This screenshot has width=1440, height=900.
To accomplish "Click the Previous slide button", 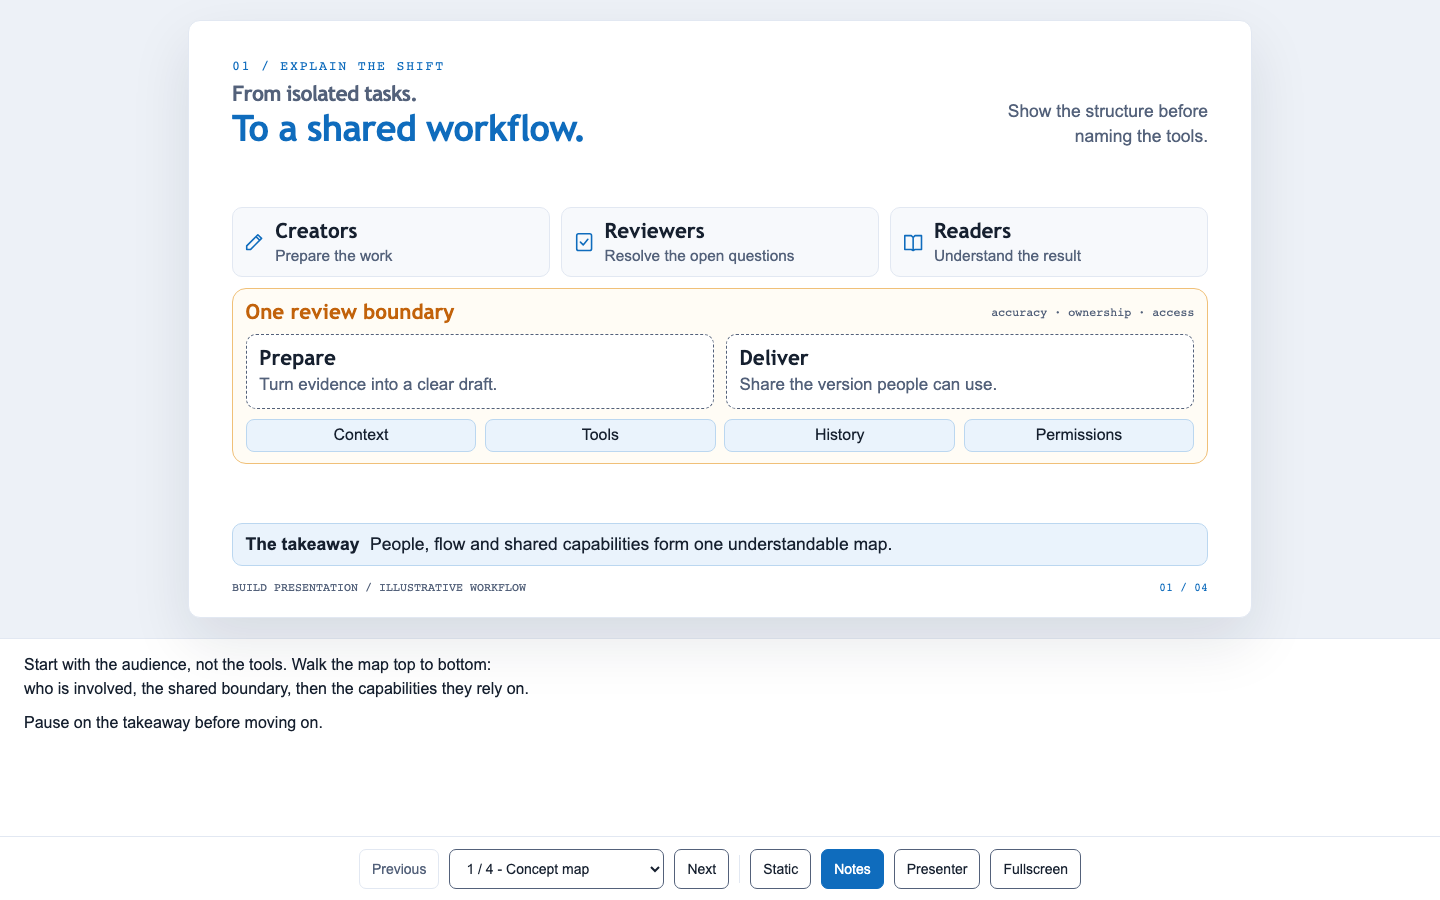I will pos(399,869).
